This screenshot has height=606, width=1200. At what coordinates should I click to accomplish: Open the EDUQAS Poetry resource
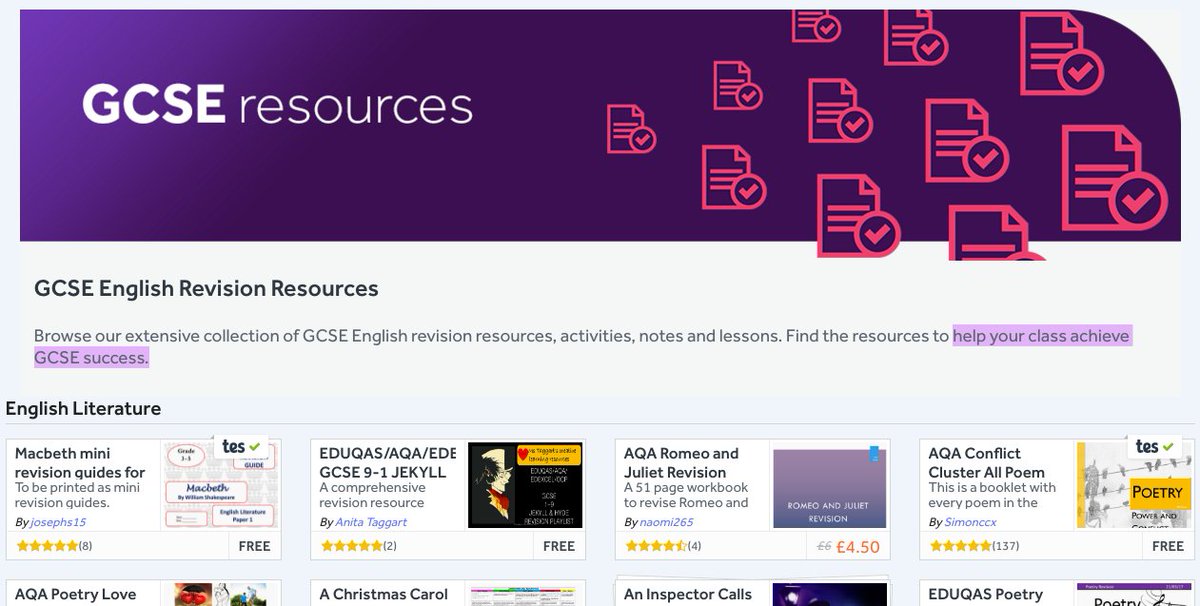click(x=986, y=594)
